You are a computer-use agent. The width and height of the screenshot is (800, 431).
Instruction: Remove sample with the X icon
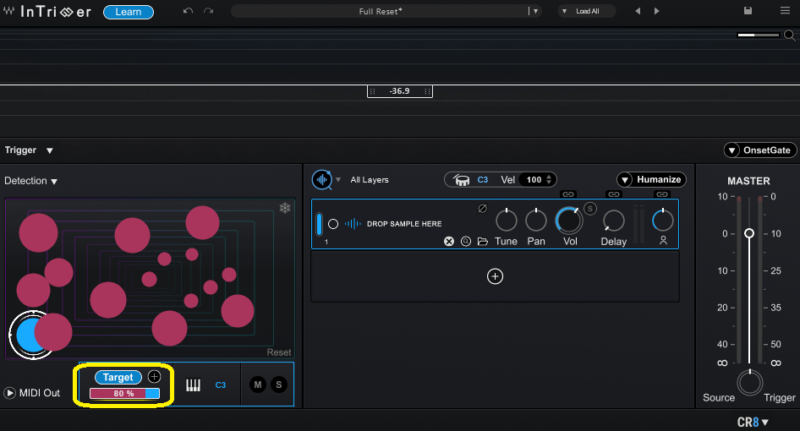point(449,241)
